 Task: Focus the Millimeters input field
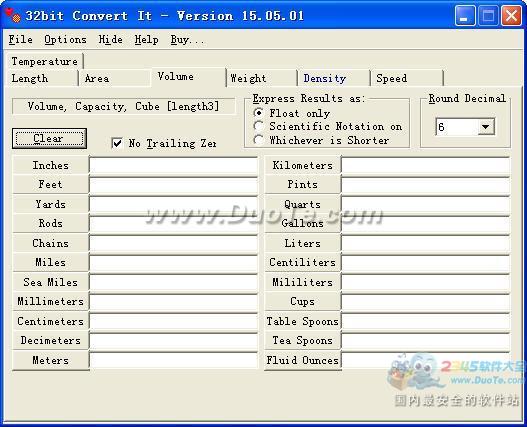pos(174,302)
